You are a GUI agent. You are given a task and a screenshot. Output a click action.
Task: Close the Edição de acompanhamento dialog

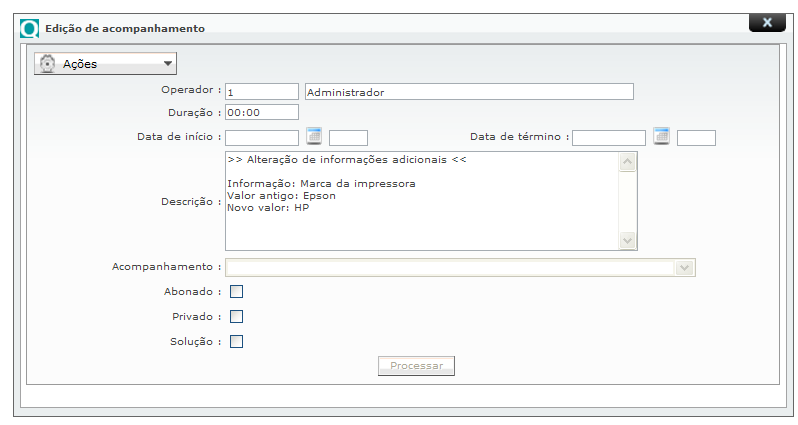(x=767, y=22)
